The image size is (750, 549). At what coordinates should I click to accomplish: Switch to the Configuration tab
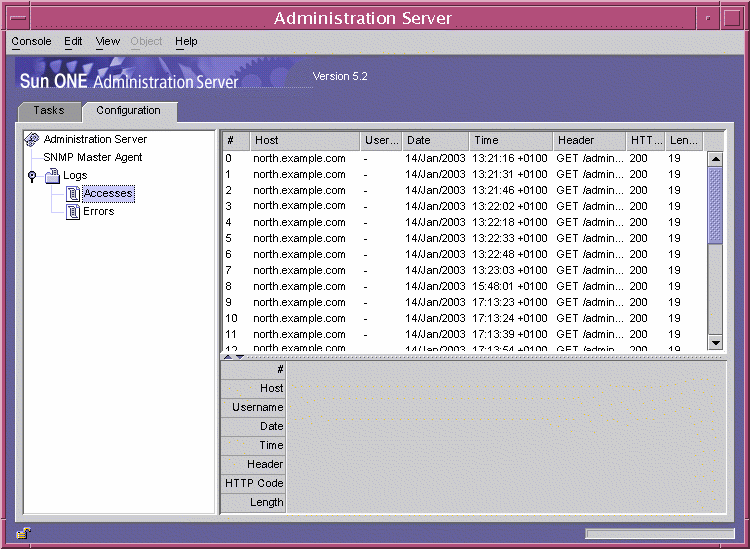129,111
